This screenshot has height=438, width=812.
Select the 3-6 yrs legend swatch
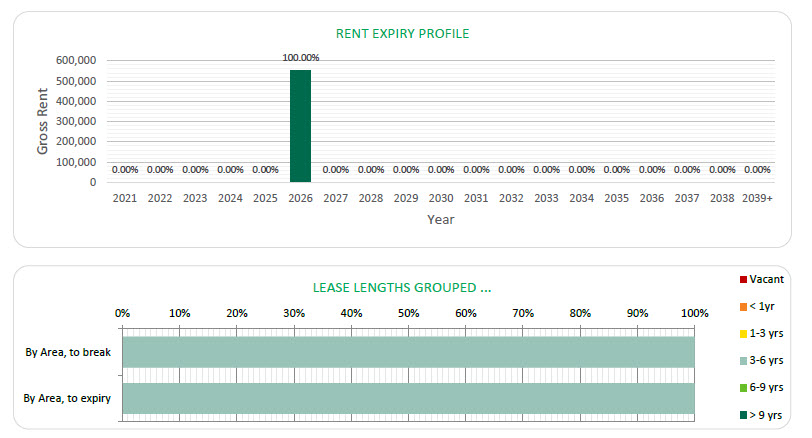pyautogui.click(x=743, y=360)
